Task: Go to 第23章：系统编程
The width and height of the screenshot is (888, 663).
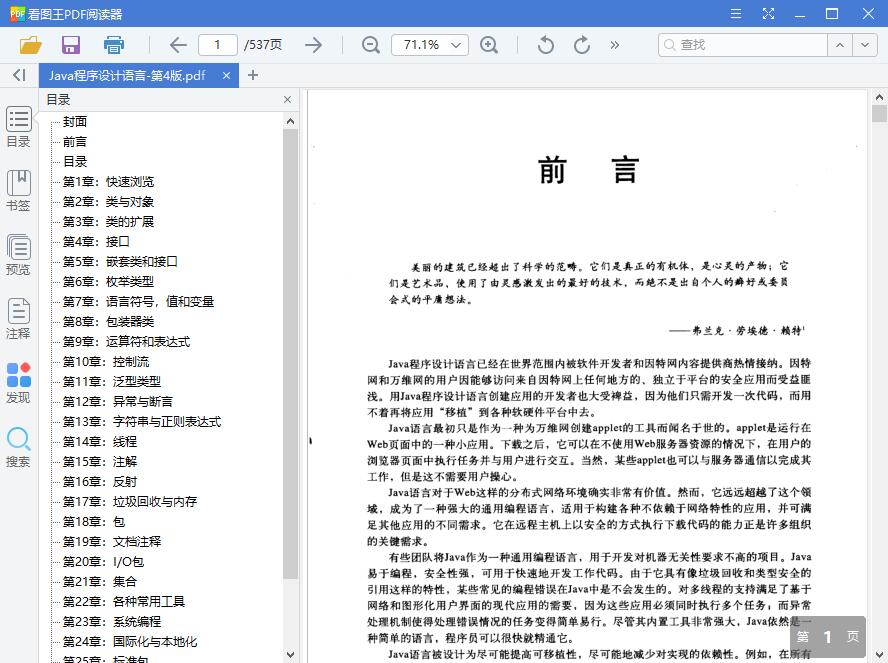Action: click(112, 622)
